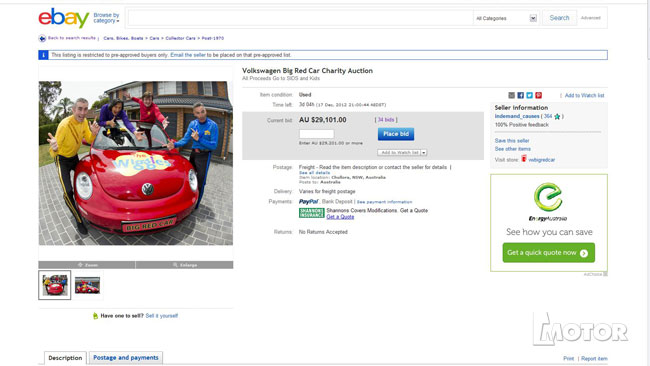Click the main Big Red Car photo
The width and height of the screenshot is (650, 366).
click(136, 163)
